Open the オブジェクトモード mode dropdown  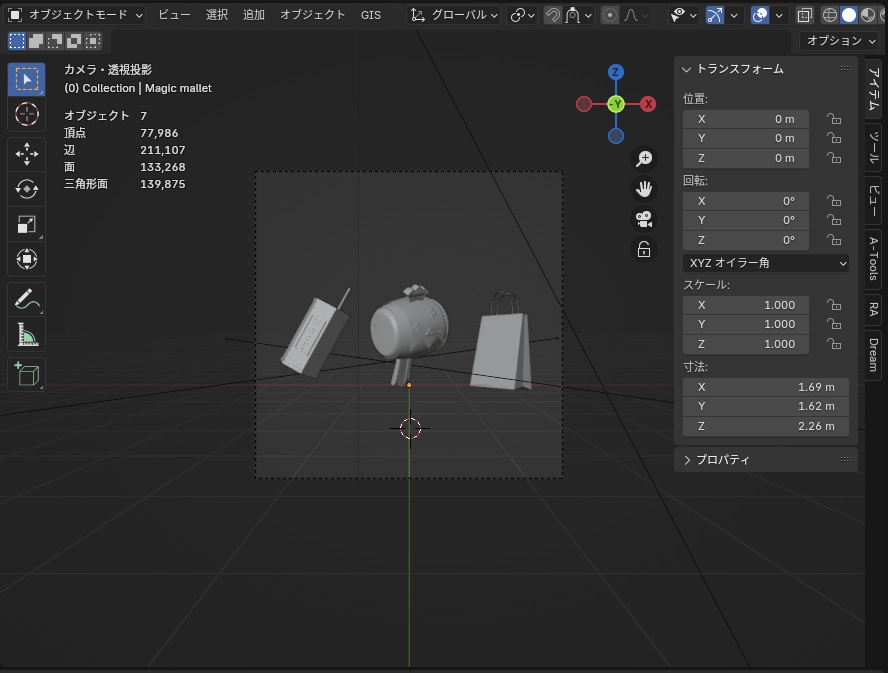(x=76, y=15)
